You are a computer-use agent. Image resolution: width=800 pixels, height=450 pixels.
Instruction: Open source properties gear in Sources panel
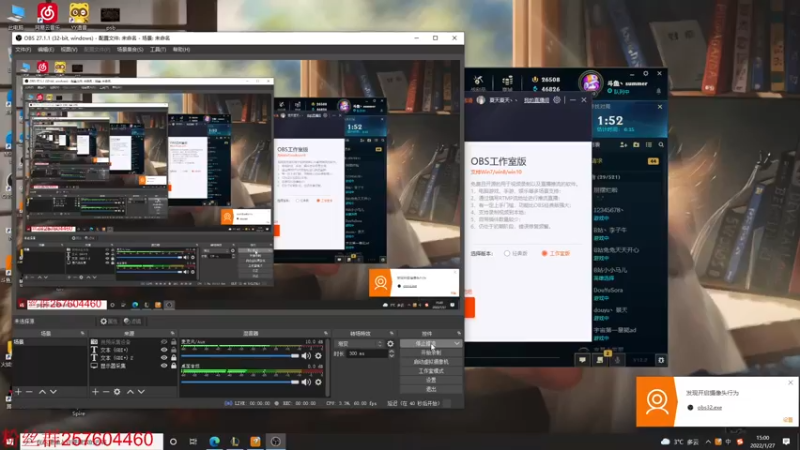[117, 392]
